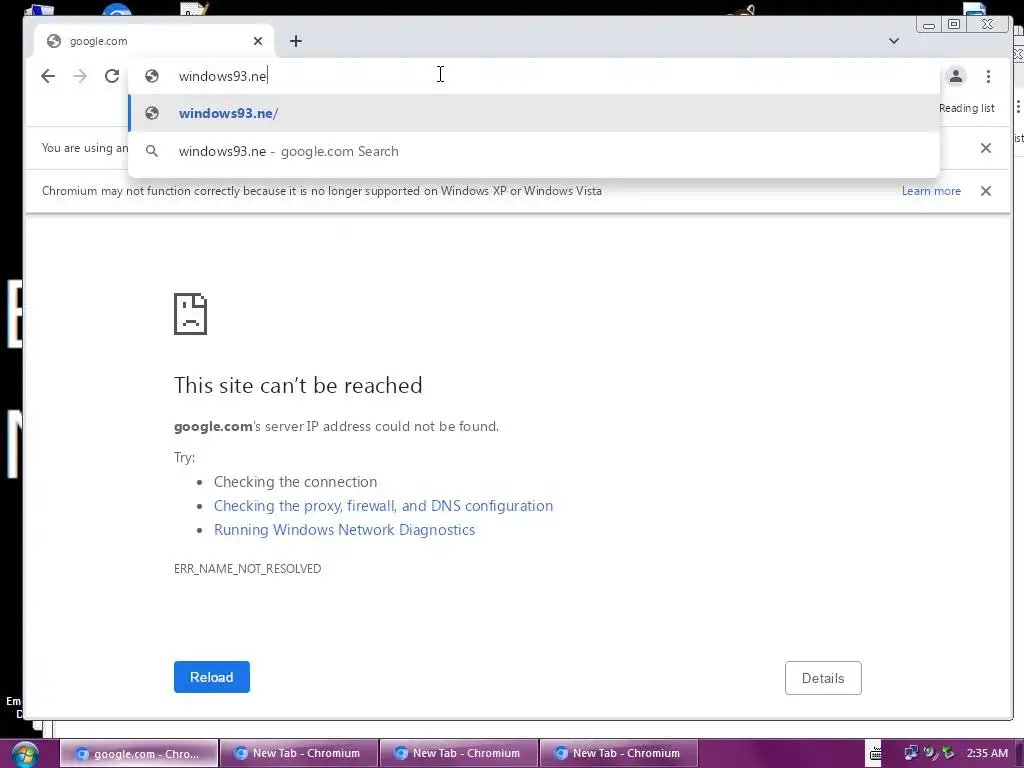The image size is (1024, 768).
Task: Click the on-screen keyboard tray icon
Action: pyautogui.click(x=875, y=754)
